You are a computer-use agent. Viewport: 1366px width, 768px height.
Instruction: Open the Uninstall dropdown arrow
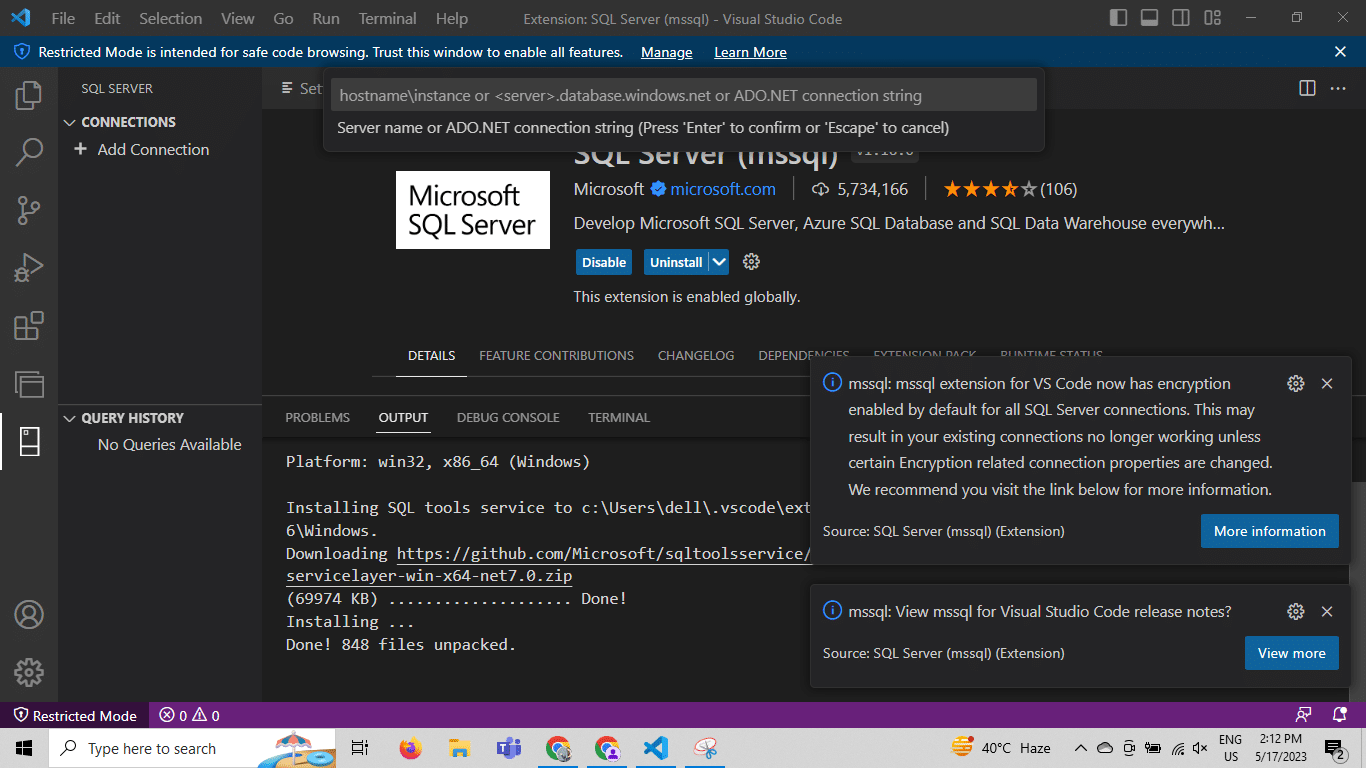pos(719,262)
